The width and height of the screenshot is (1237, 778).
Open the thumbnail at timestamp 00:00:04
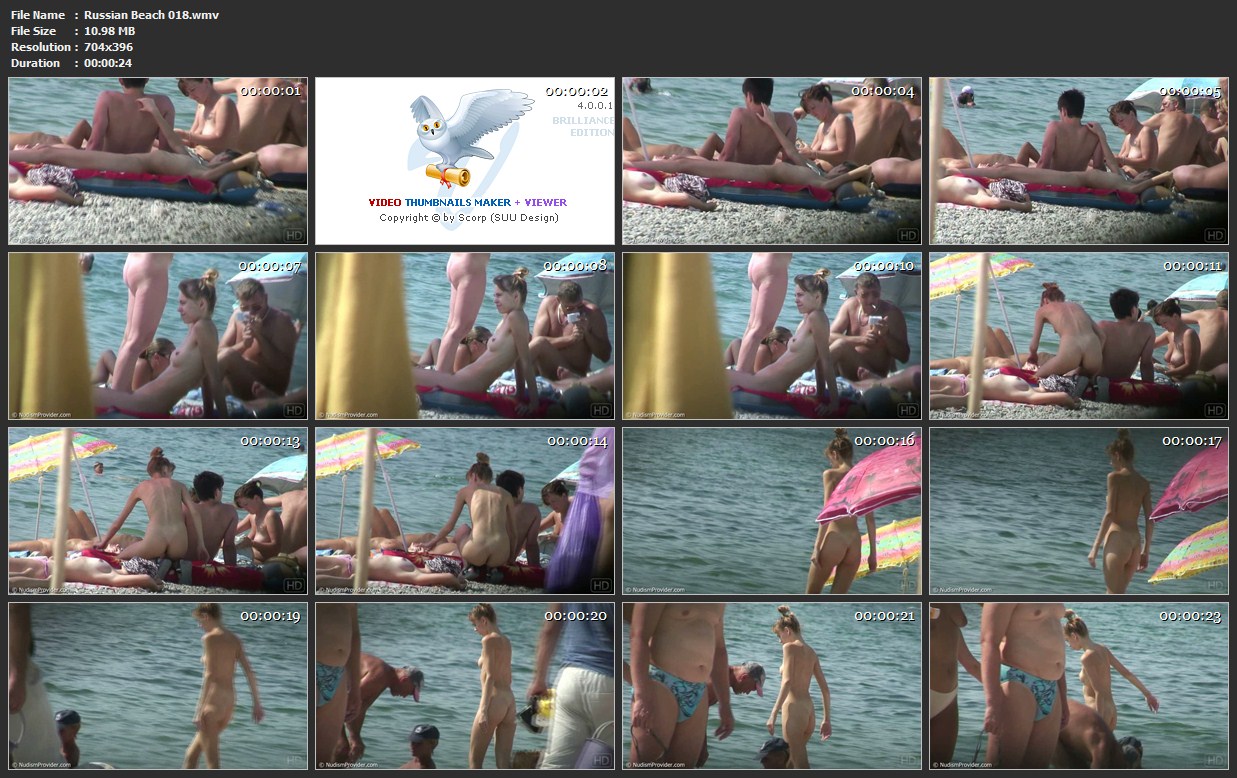[771, 161]
